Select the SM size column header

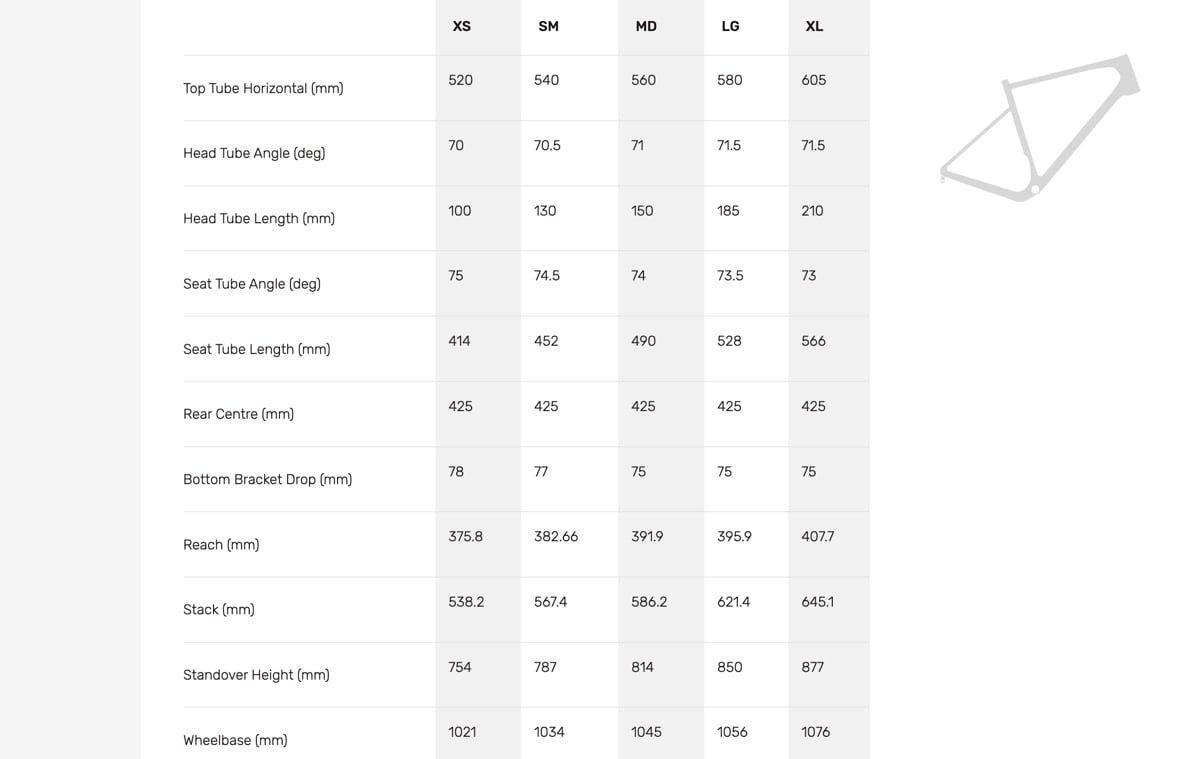pyautogui.click(x=548, y=26)
